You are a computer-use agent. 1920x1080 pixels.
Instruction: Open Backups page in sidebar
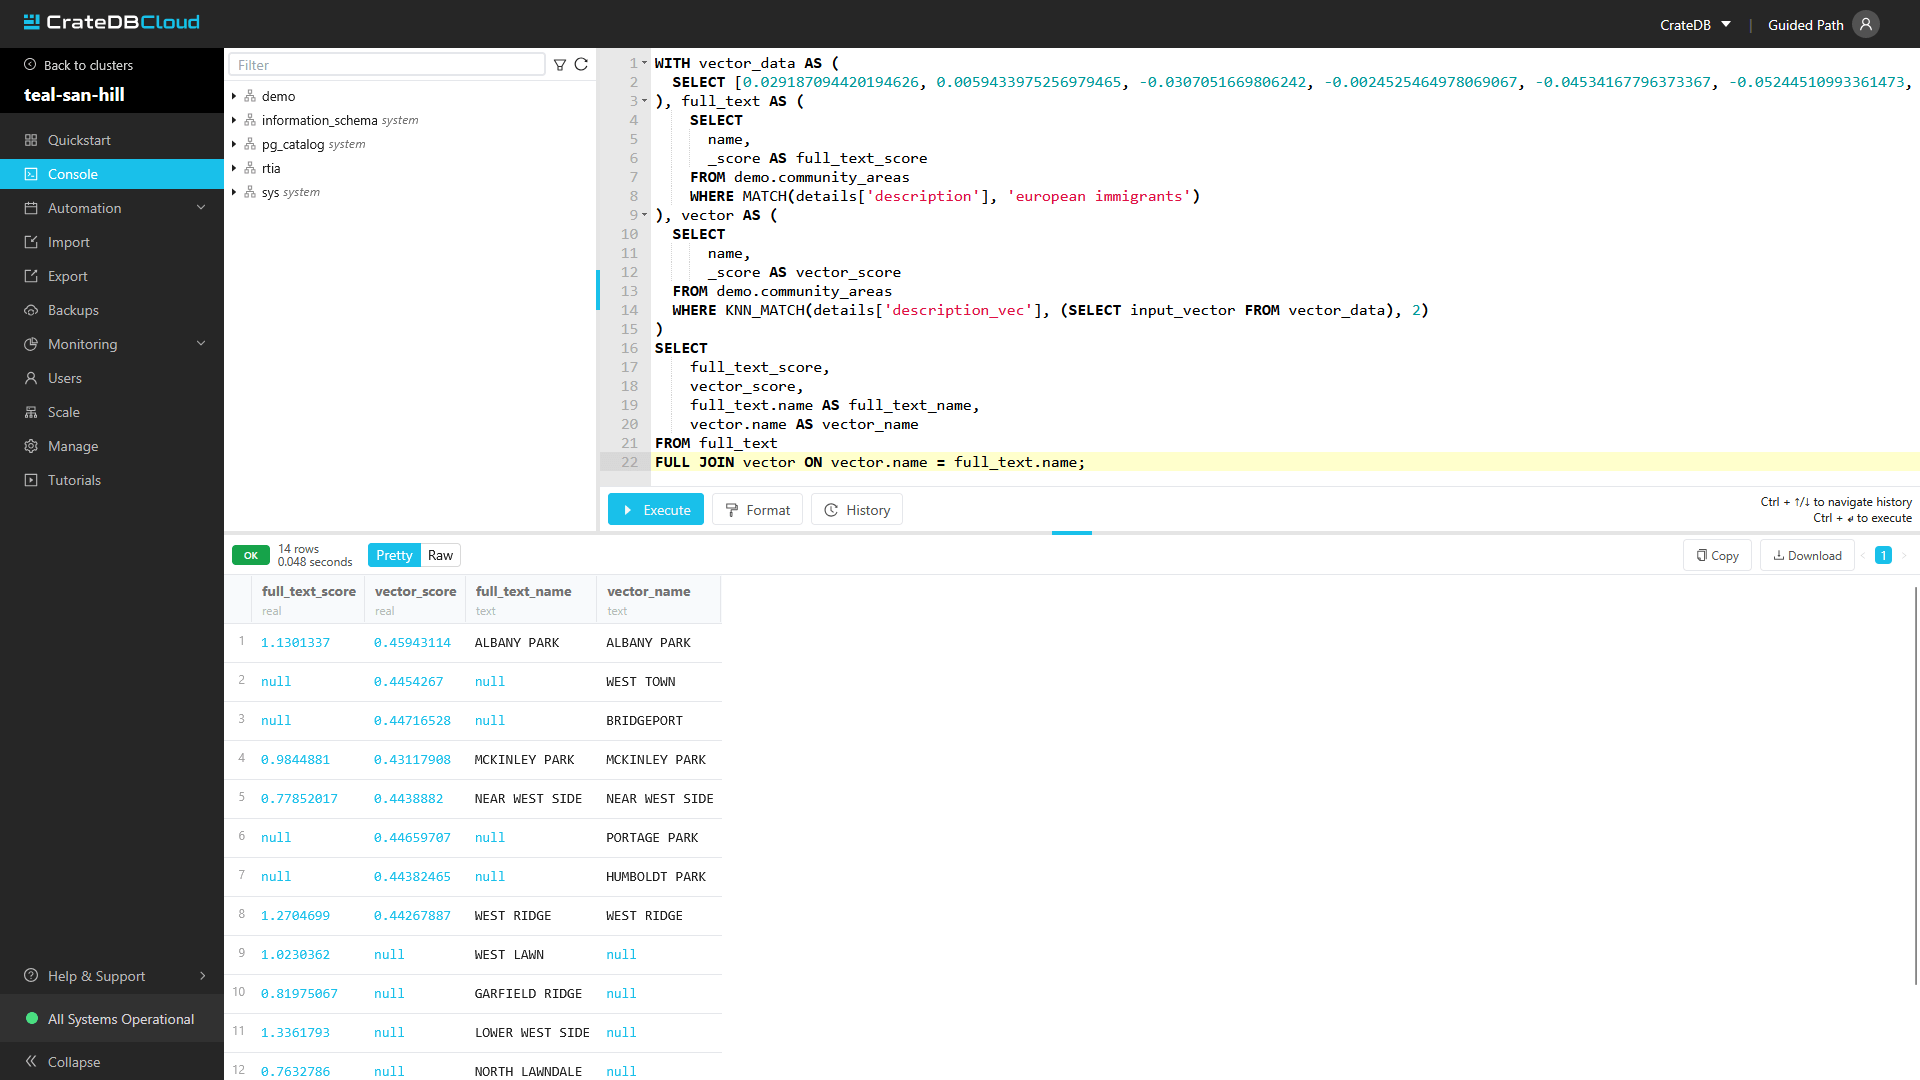point(112,310)
